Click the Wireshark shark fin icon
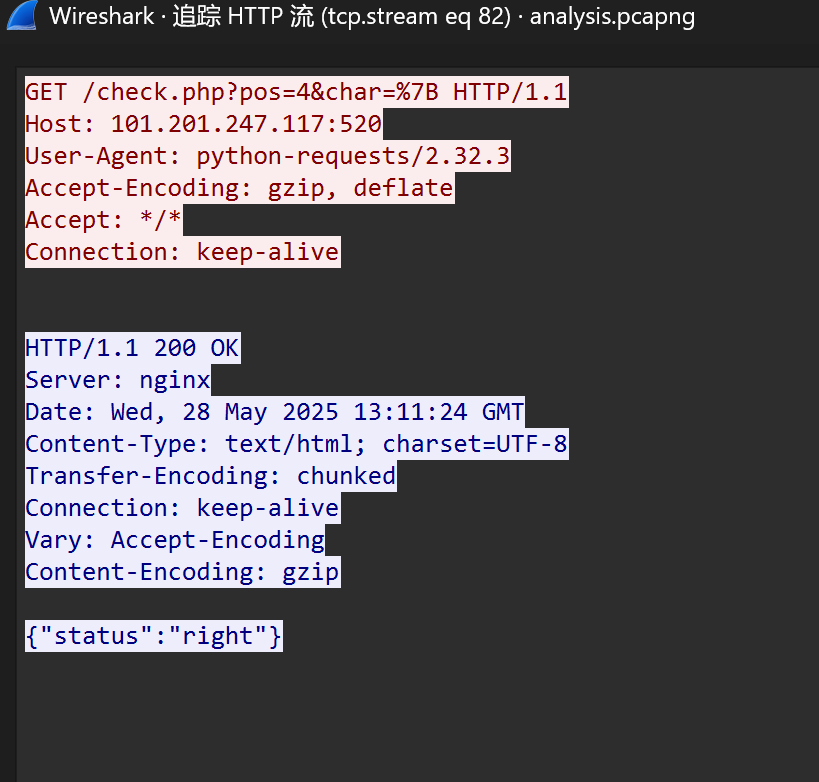The width and height of the screenshot is (819, 782). (x=23, y=16)
